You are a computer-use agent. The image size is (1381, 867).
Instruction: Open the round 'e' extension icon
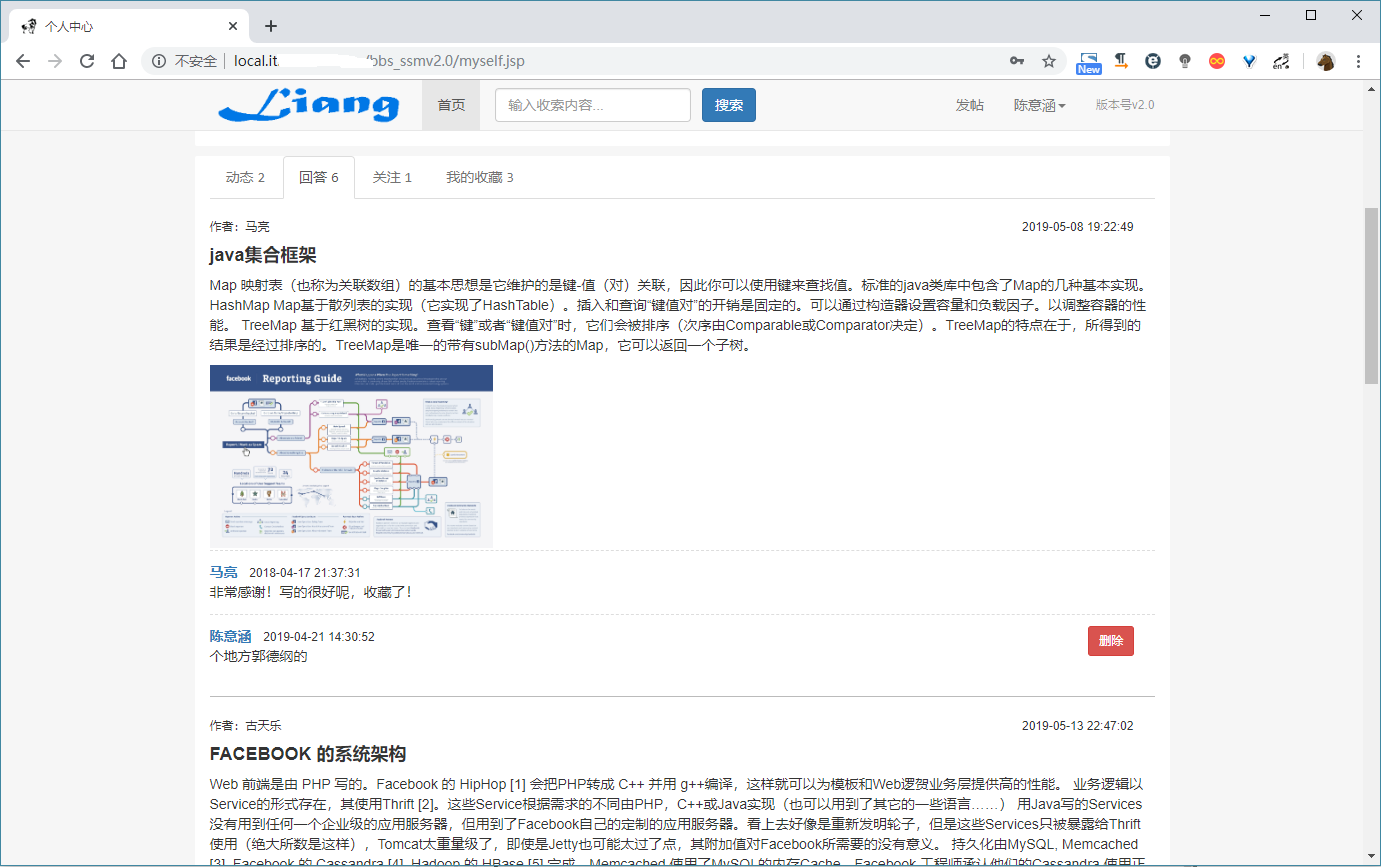[x=1153, y=61]
